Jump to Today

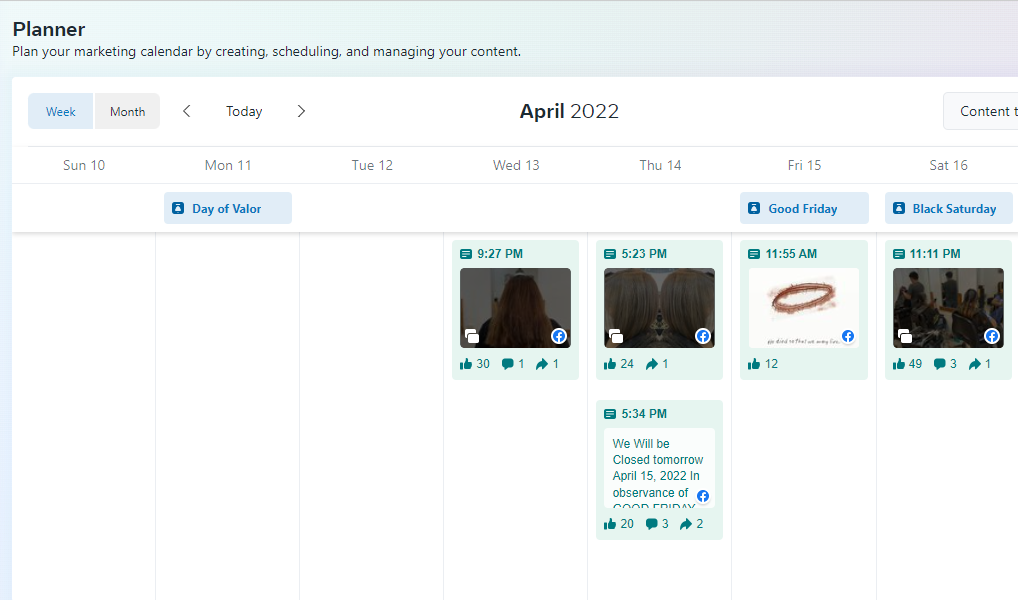244,111
